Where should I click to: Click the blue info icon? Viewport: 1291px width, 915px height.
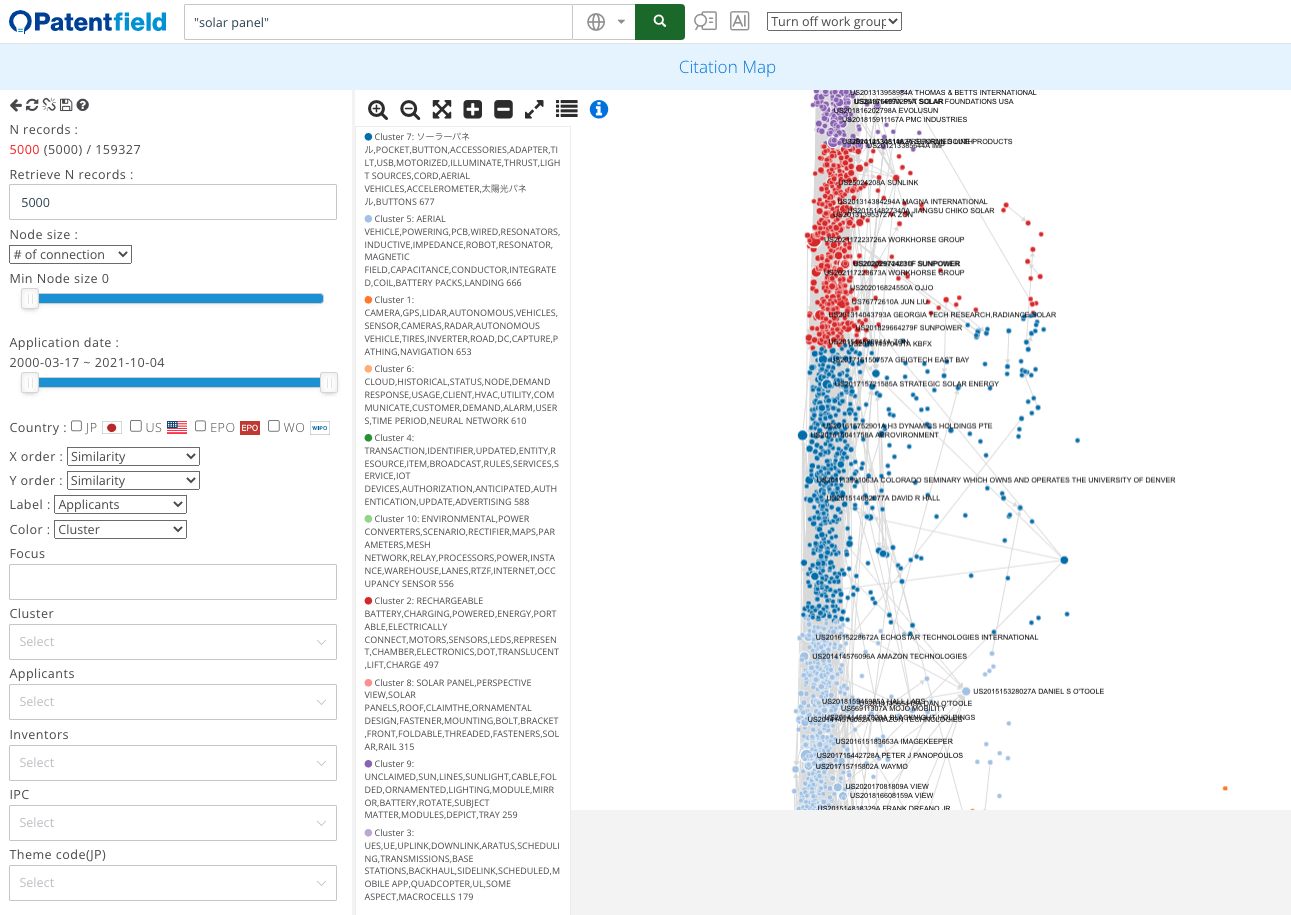click(x=598, y=110)
